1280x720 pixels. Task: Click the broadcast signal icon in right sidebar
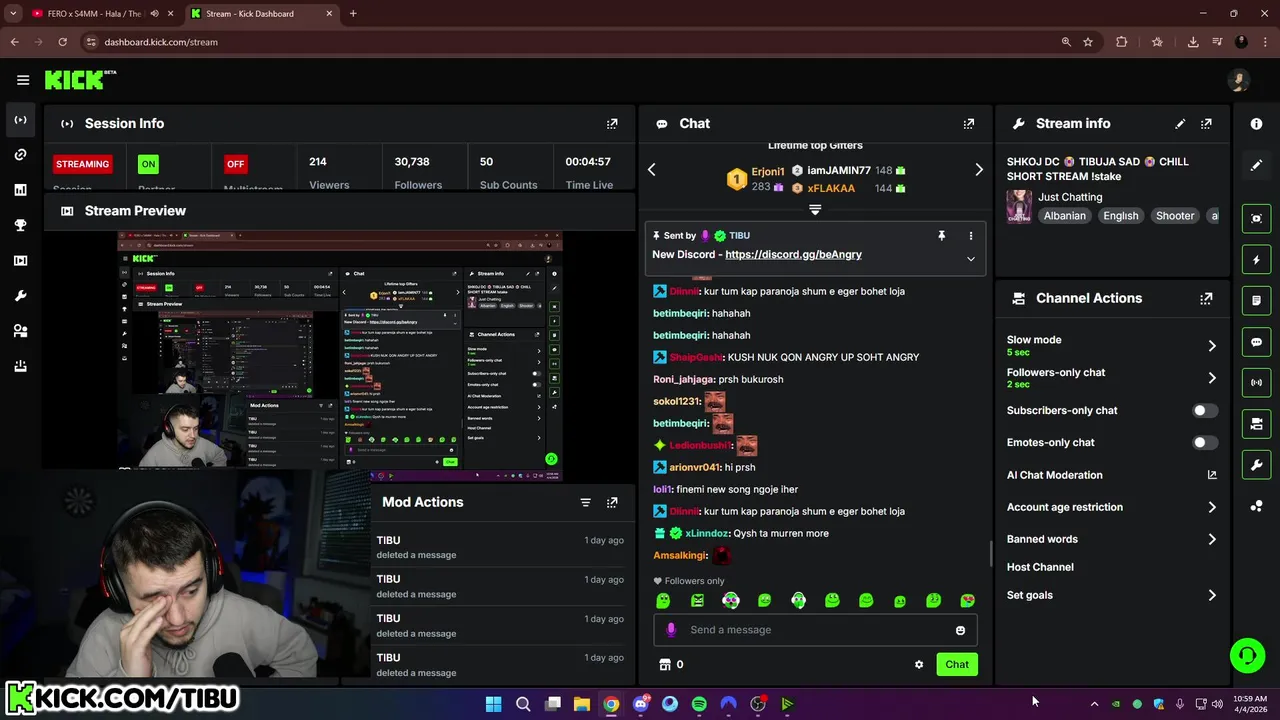(1256, 382)
